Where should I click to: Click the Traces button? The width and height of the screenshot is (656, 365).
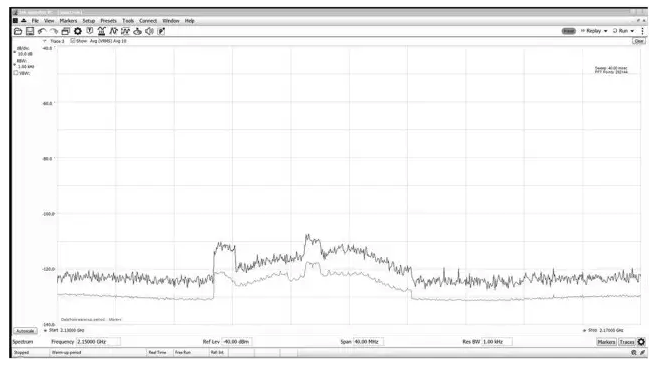(x=627, y=342)
